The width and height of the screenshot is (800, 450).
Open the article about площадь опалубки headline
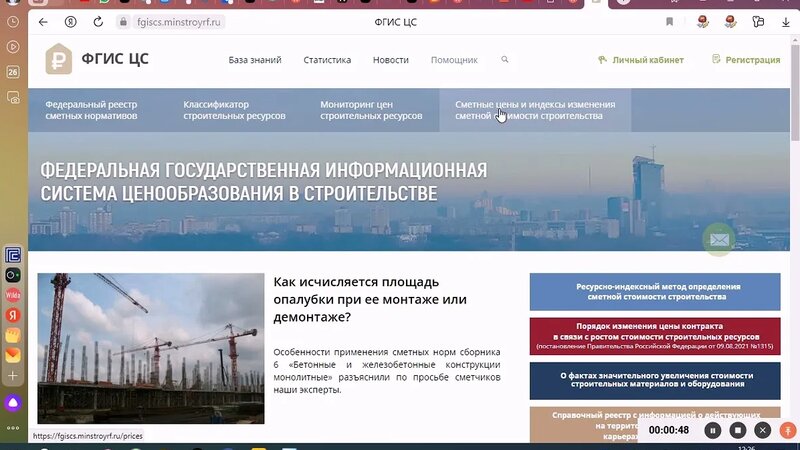pyautogui.click(x=370, y=299)
